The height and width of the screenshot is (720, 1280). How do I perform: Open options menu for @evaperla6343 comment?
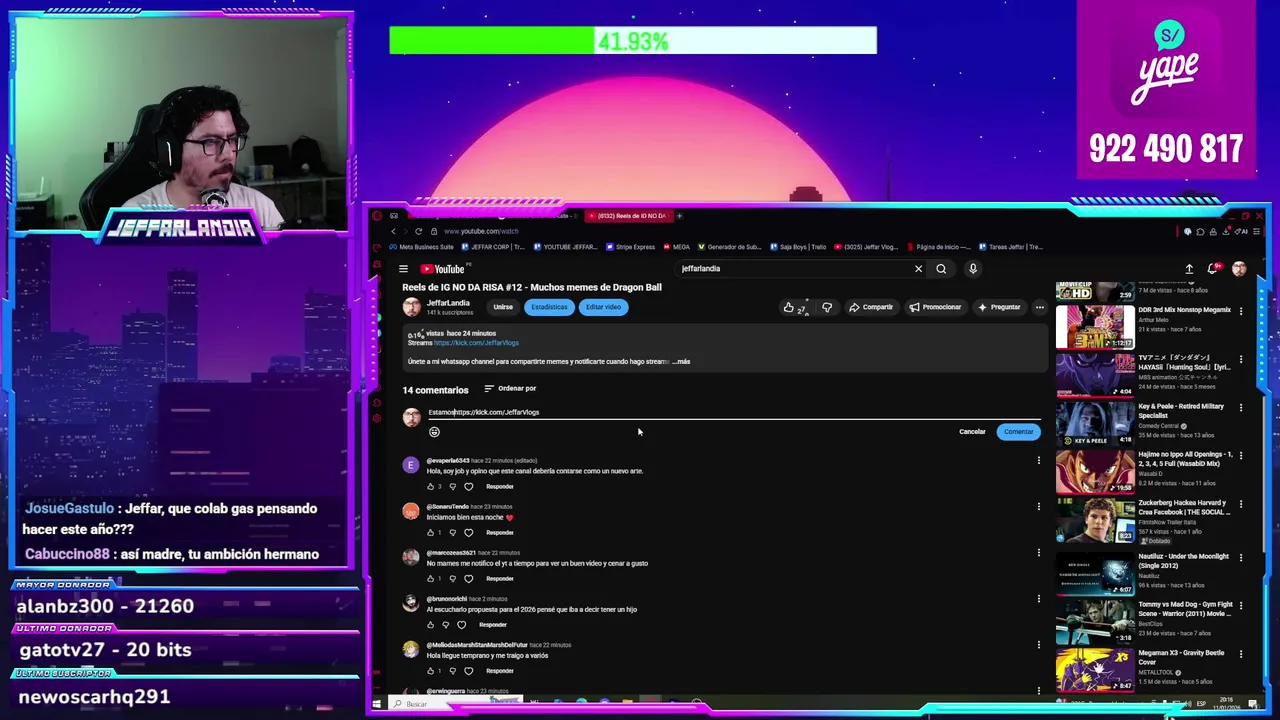(1038, 461)
